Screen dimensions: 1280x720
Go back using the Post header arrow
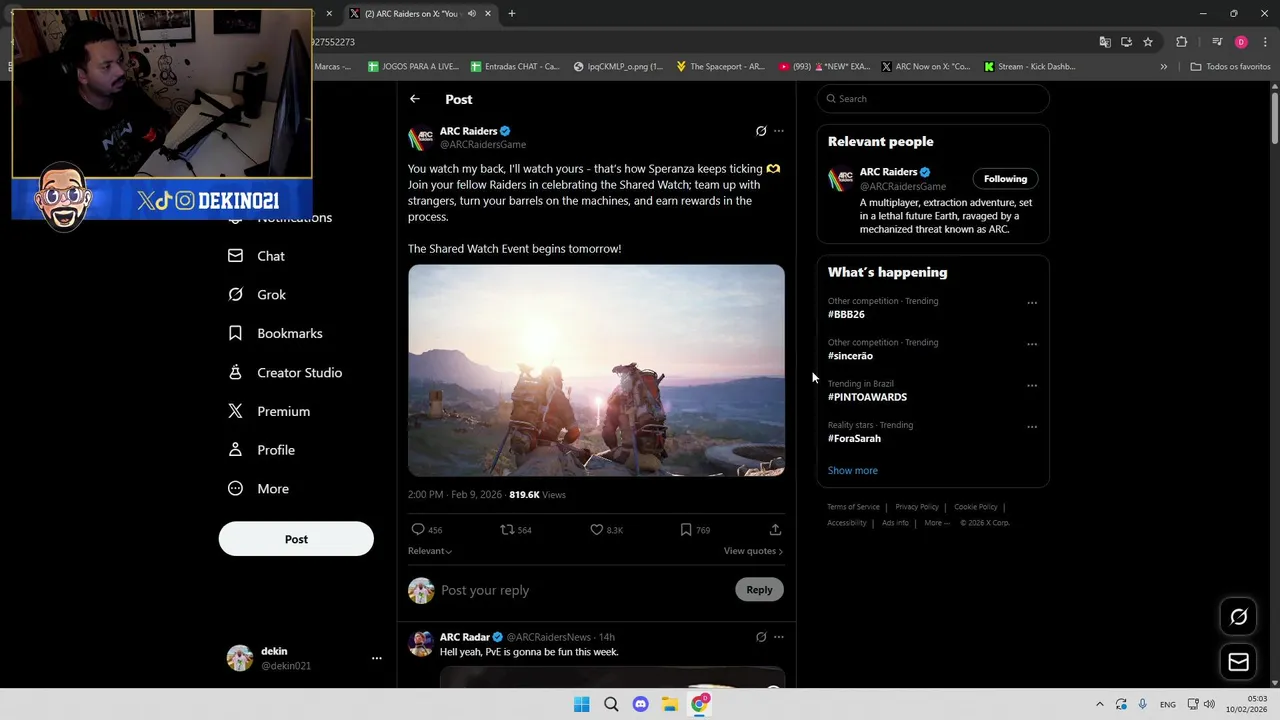(x=415, y=99)
